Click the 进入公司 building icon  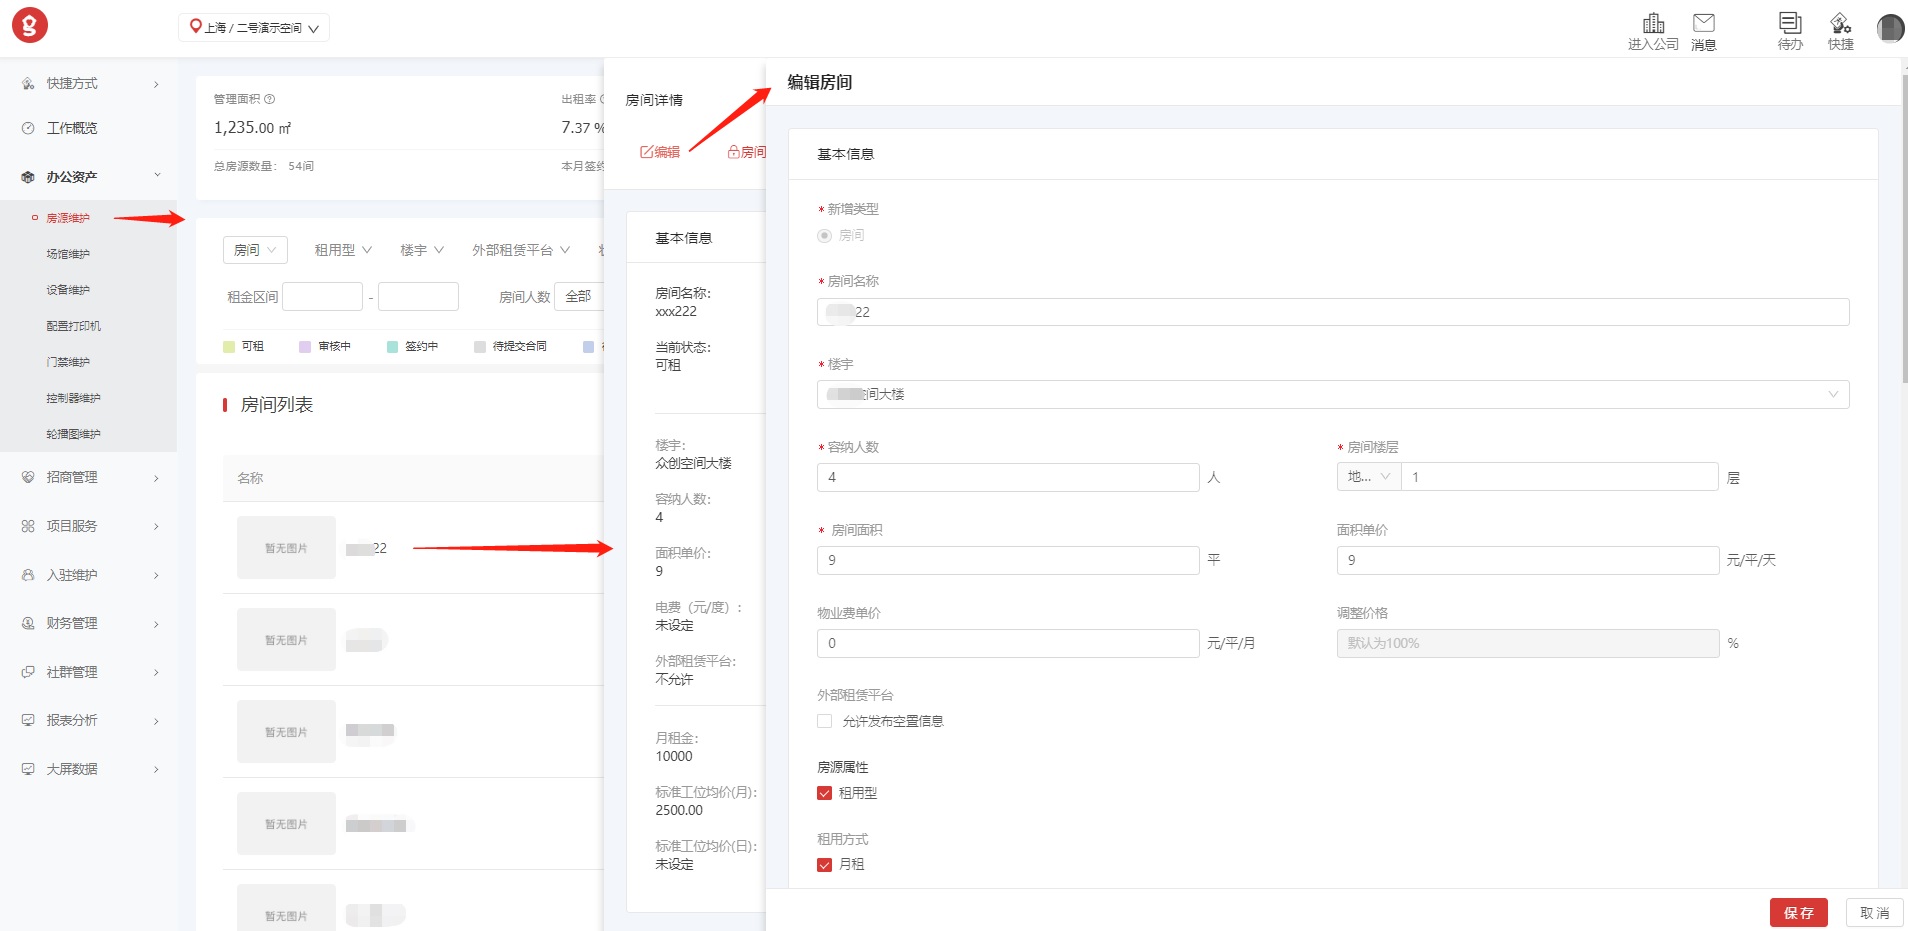coord(1653,23)
